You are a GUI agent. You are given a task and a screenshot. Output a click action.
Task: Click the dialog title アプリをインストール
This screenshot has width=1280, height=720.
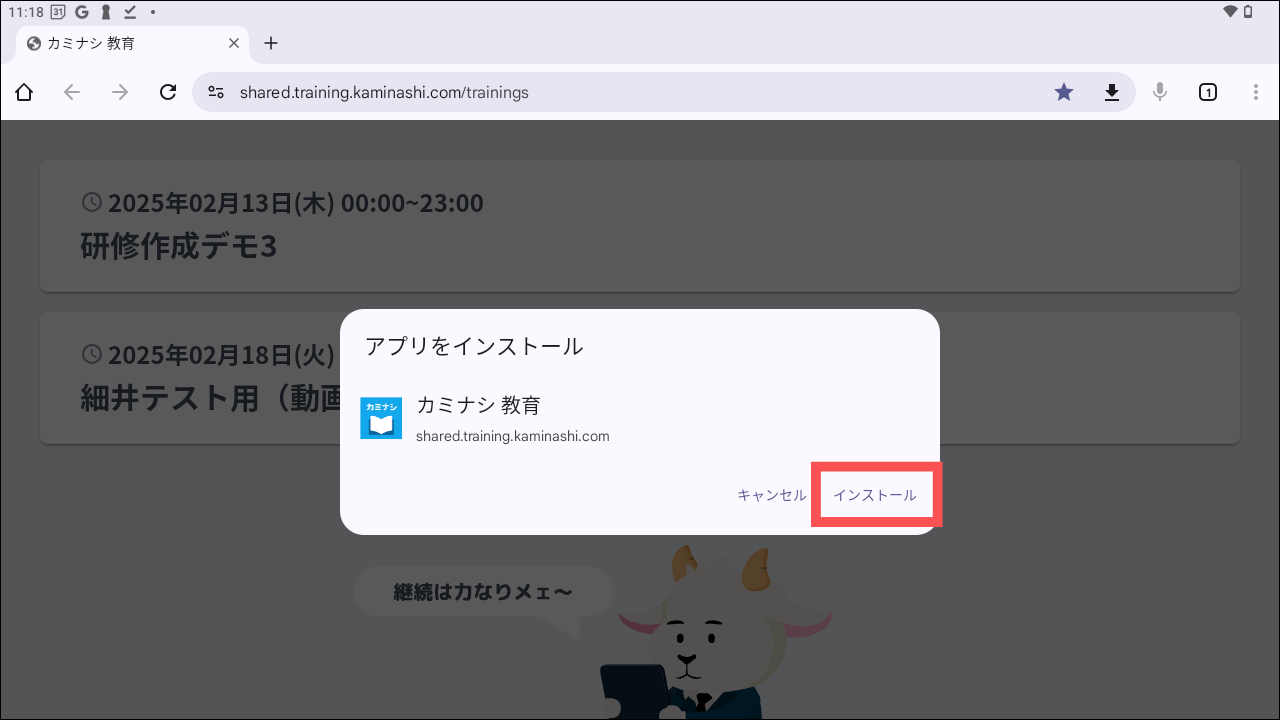click(x=474, y=347)
